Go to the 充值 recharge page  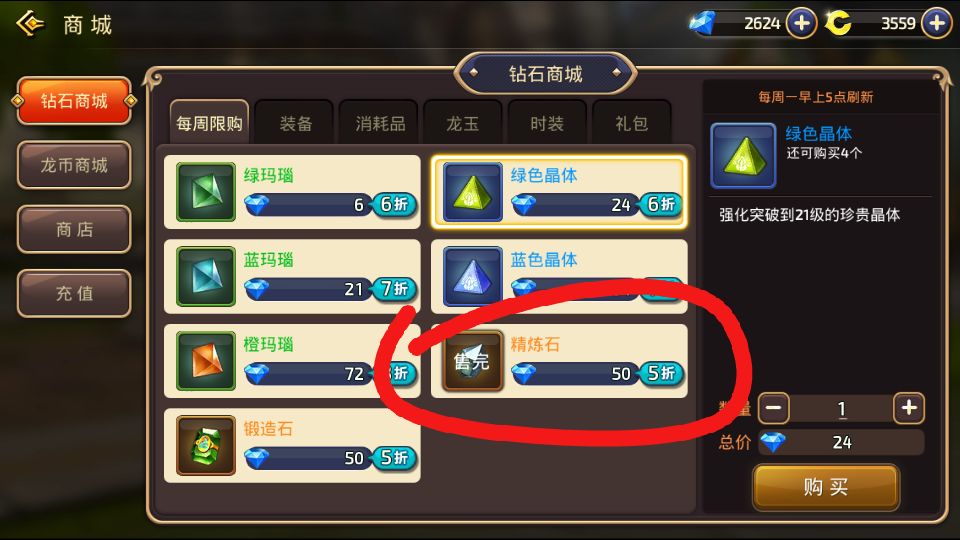[x=74, y=293]
